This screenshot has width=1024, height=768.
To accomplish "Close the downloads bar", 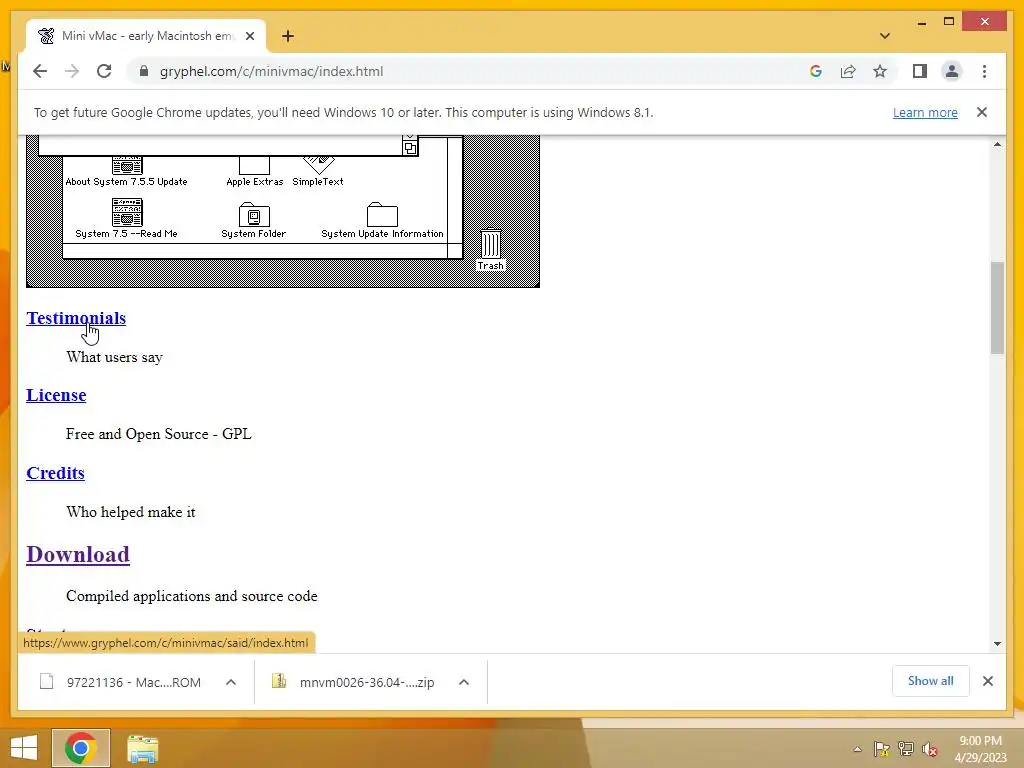I will (987, 681).
